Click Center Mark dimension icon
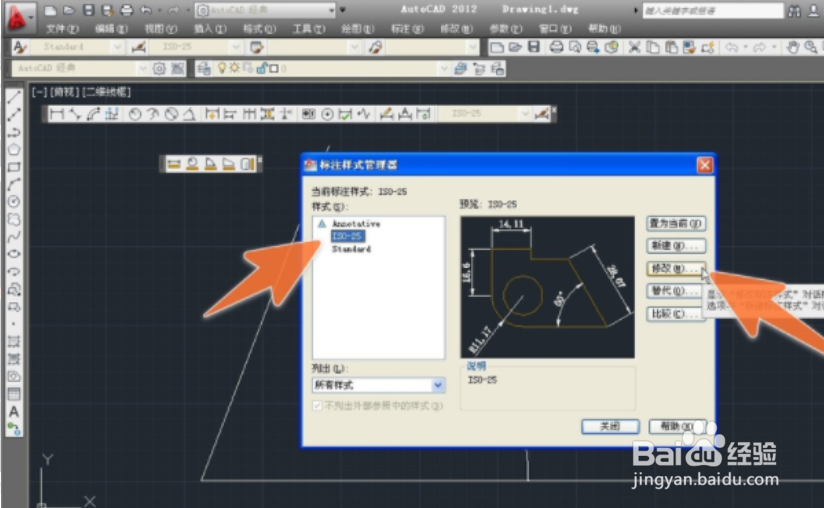The height and width of the screenshot is (508, 824). tap(327, 113)
